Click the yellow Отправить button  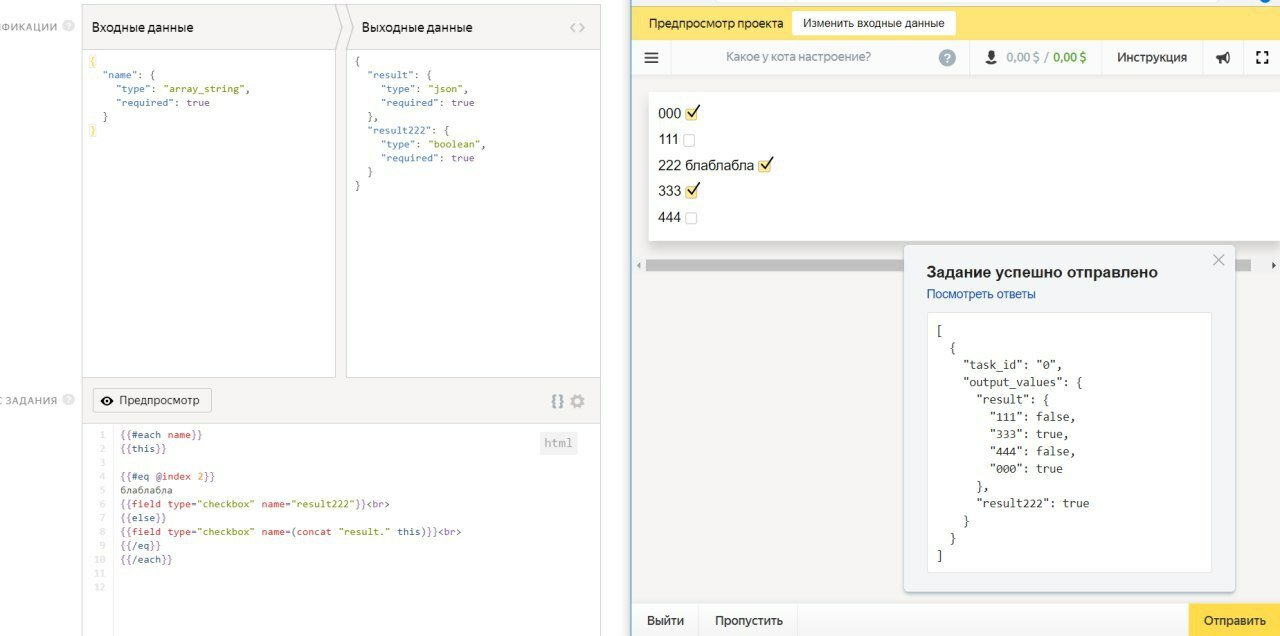1234,620
